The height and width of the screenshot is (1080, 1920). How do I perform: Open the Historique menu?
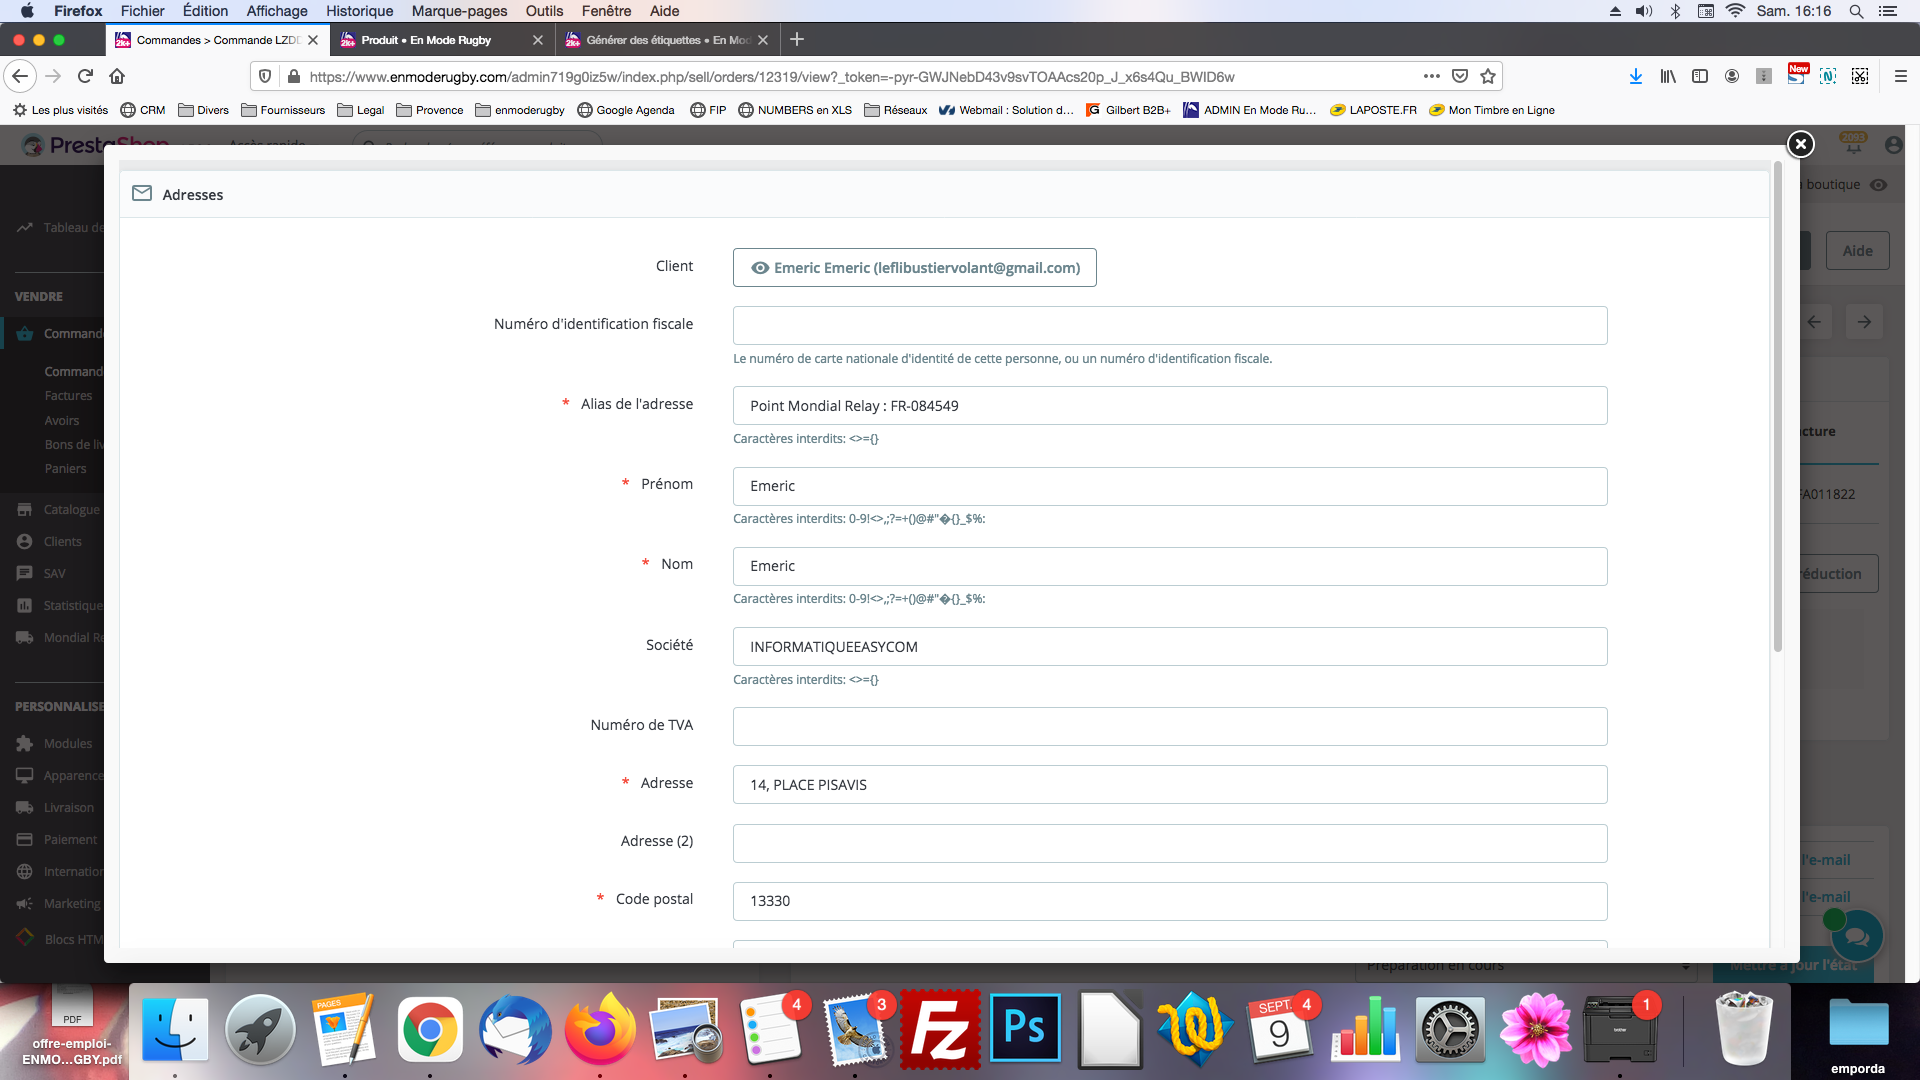coord(359,11)
